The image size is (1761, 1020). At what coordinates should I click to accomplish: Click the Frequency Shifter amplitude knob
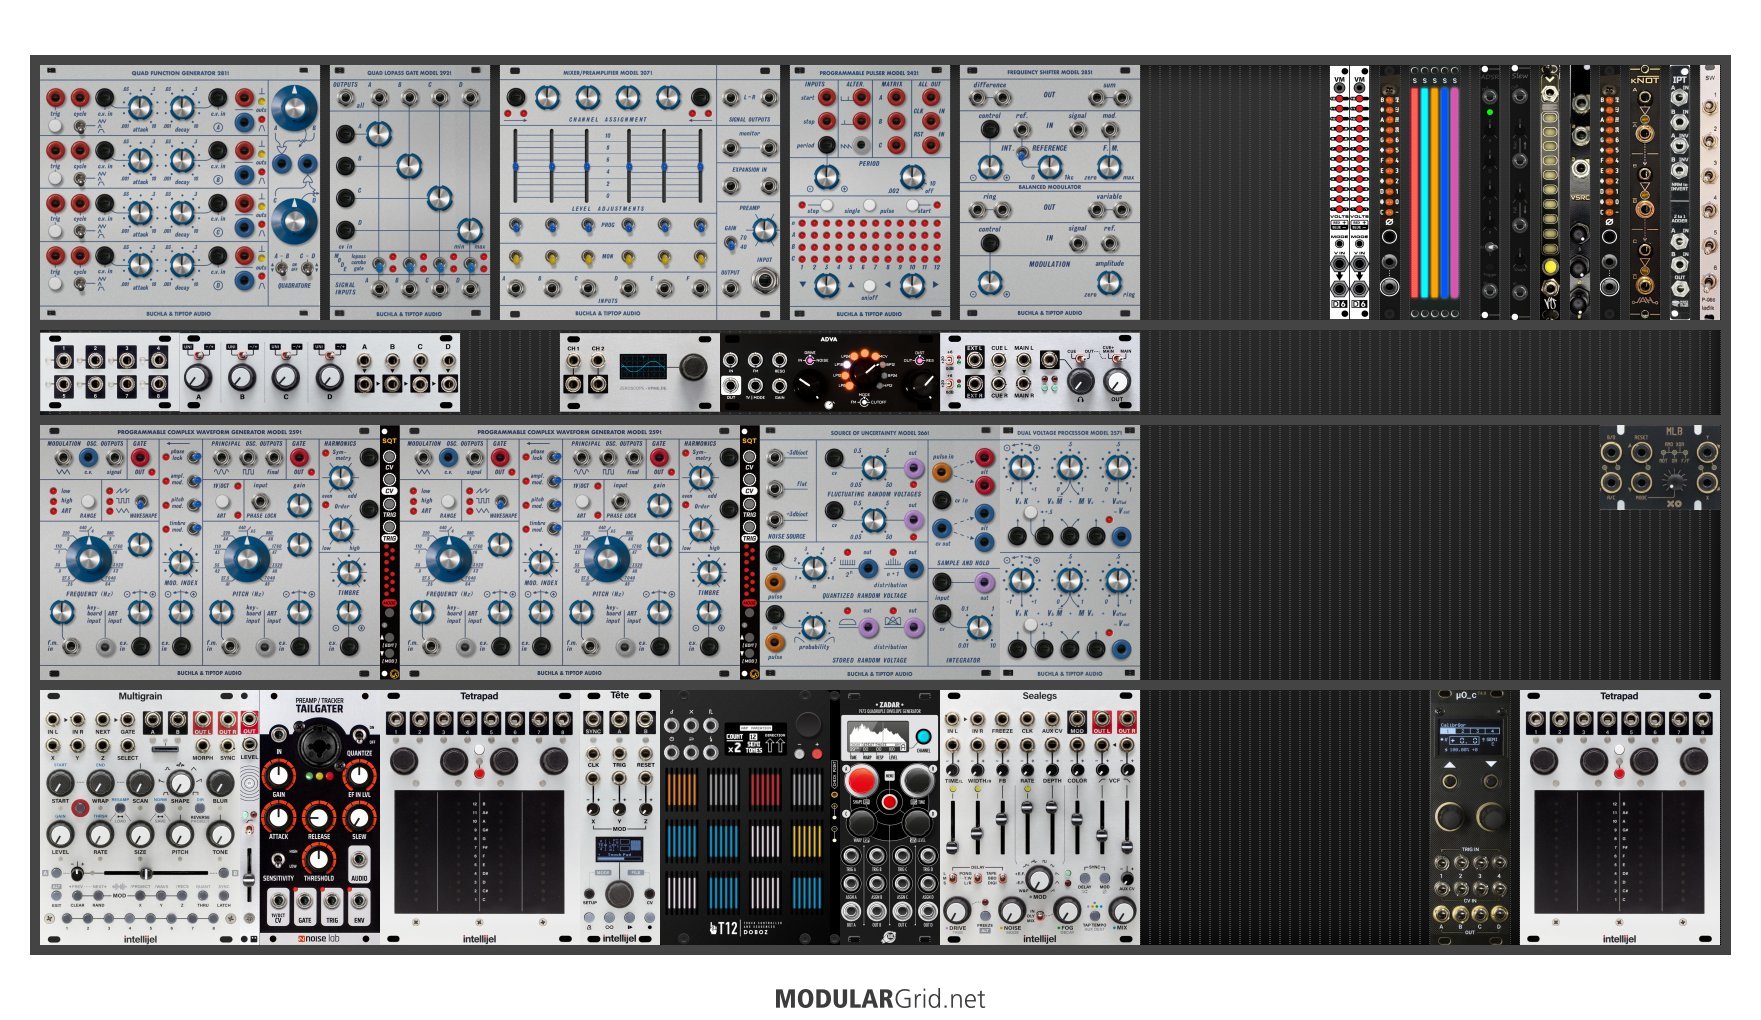coord(1109,281)
